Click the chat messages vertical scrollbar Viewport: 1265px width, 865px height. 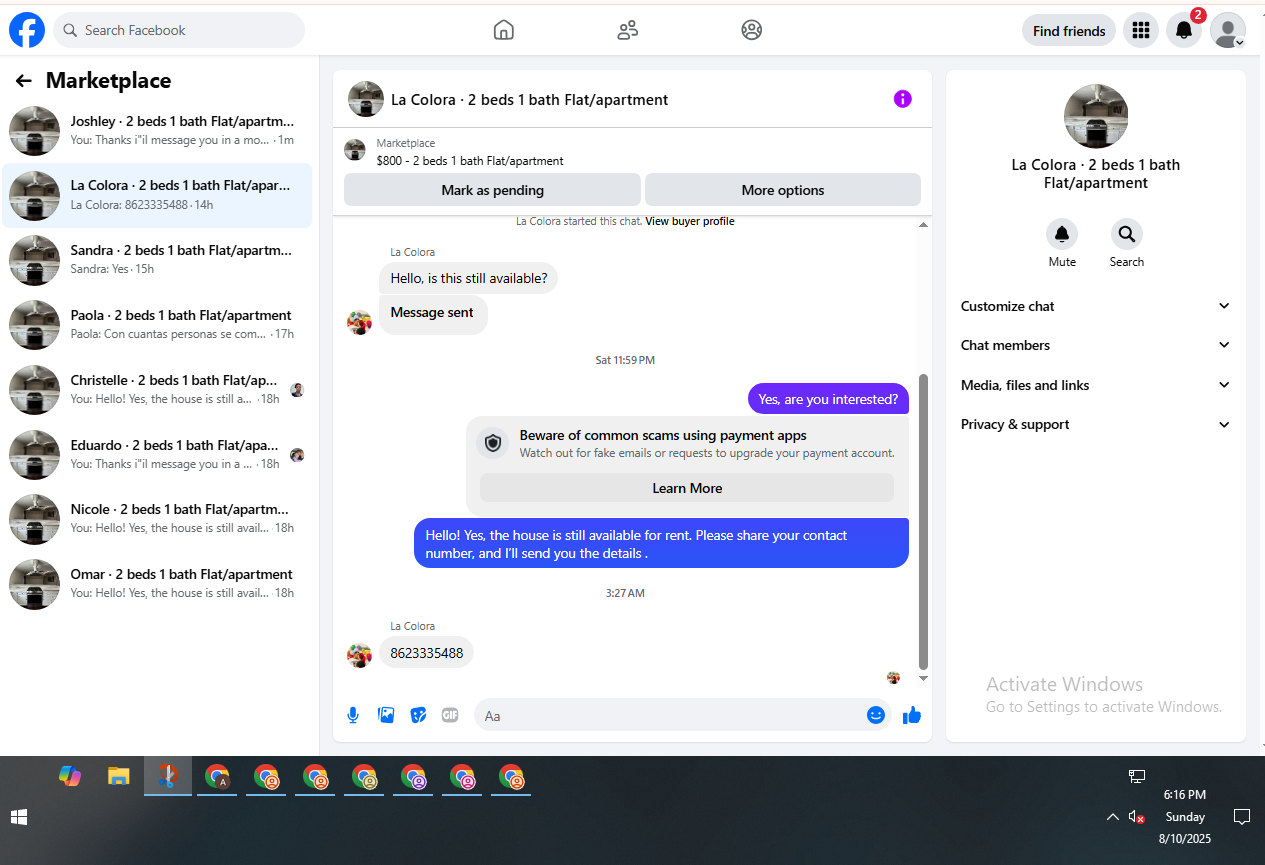tap(923, 522)
